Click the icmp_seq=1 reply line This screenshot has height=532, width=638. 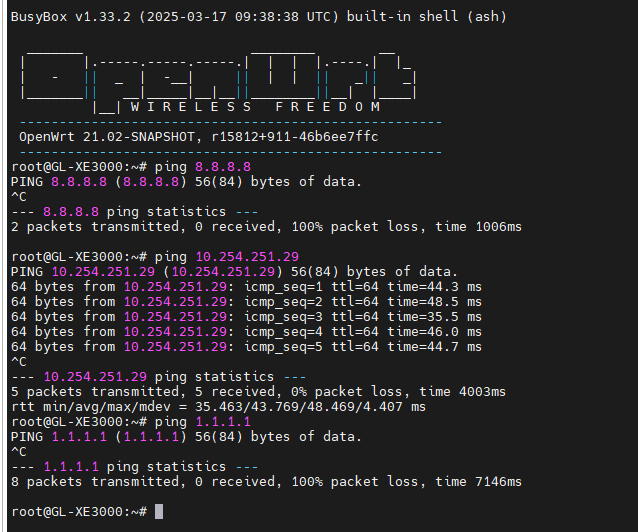(246, 286)
